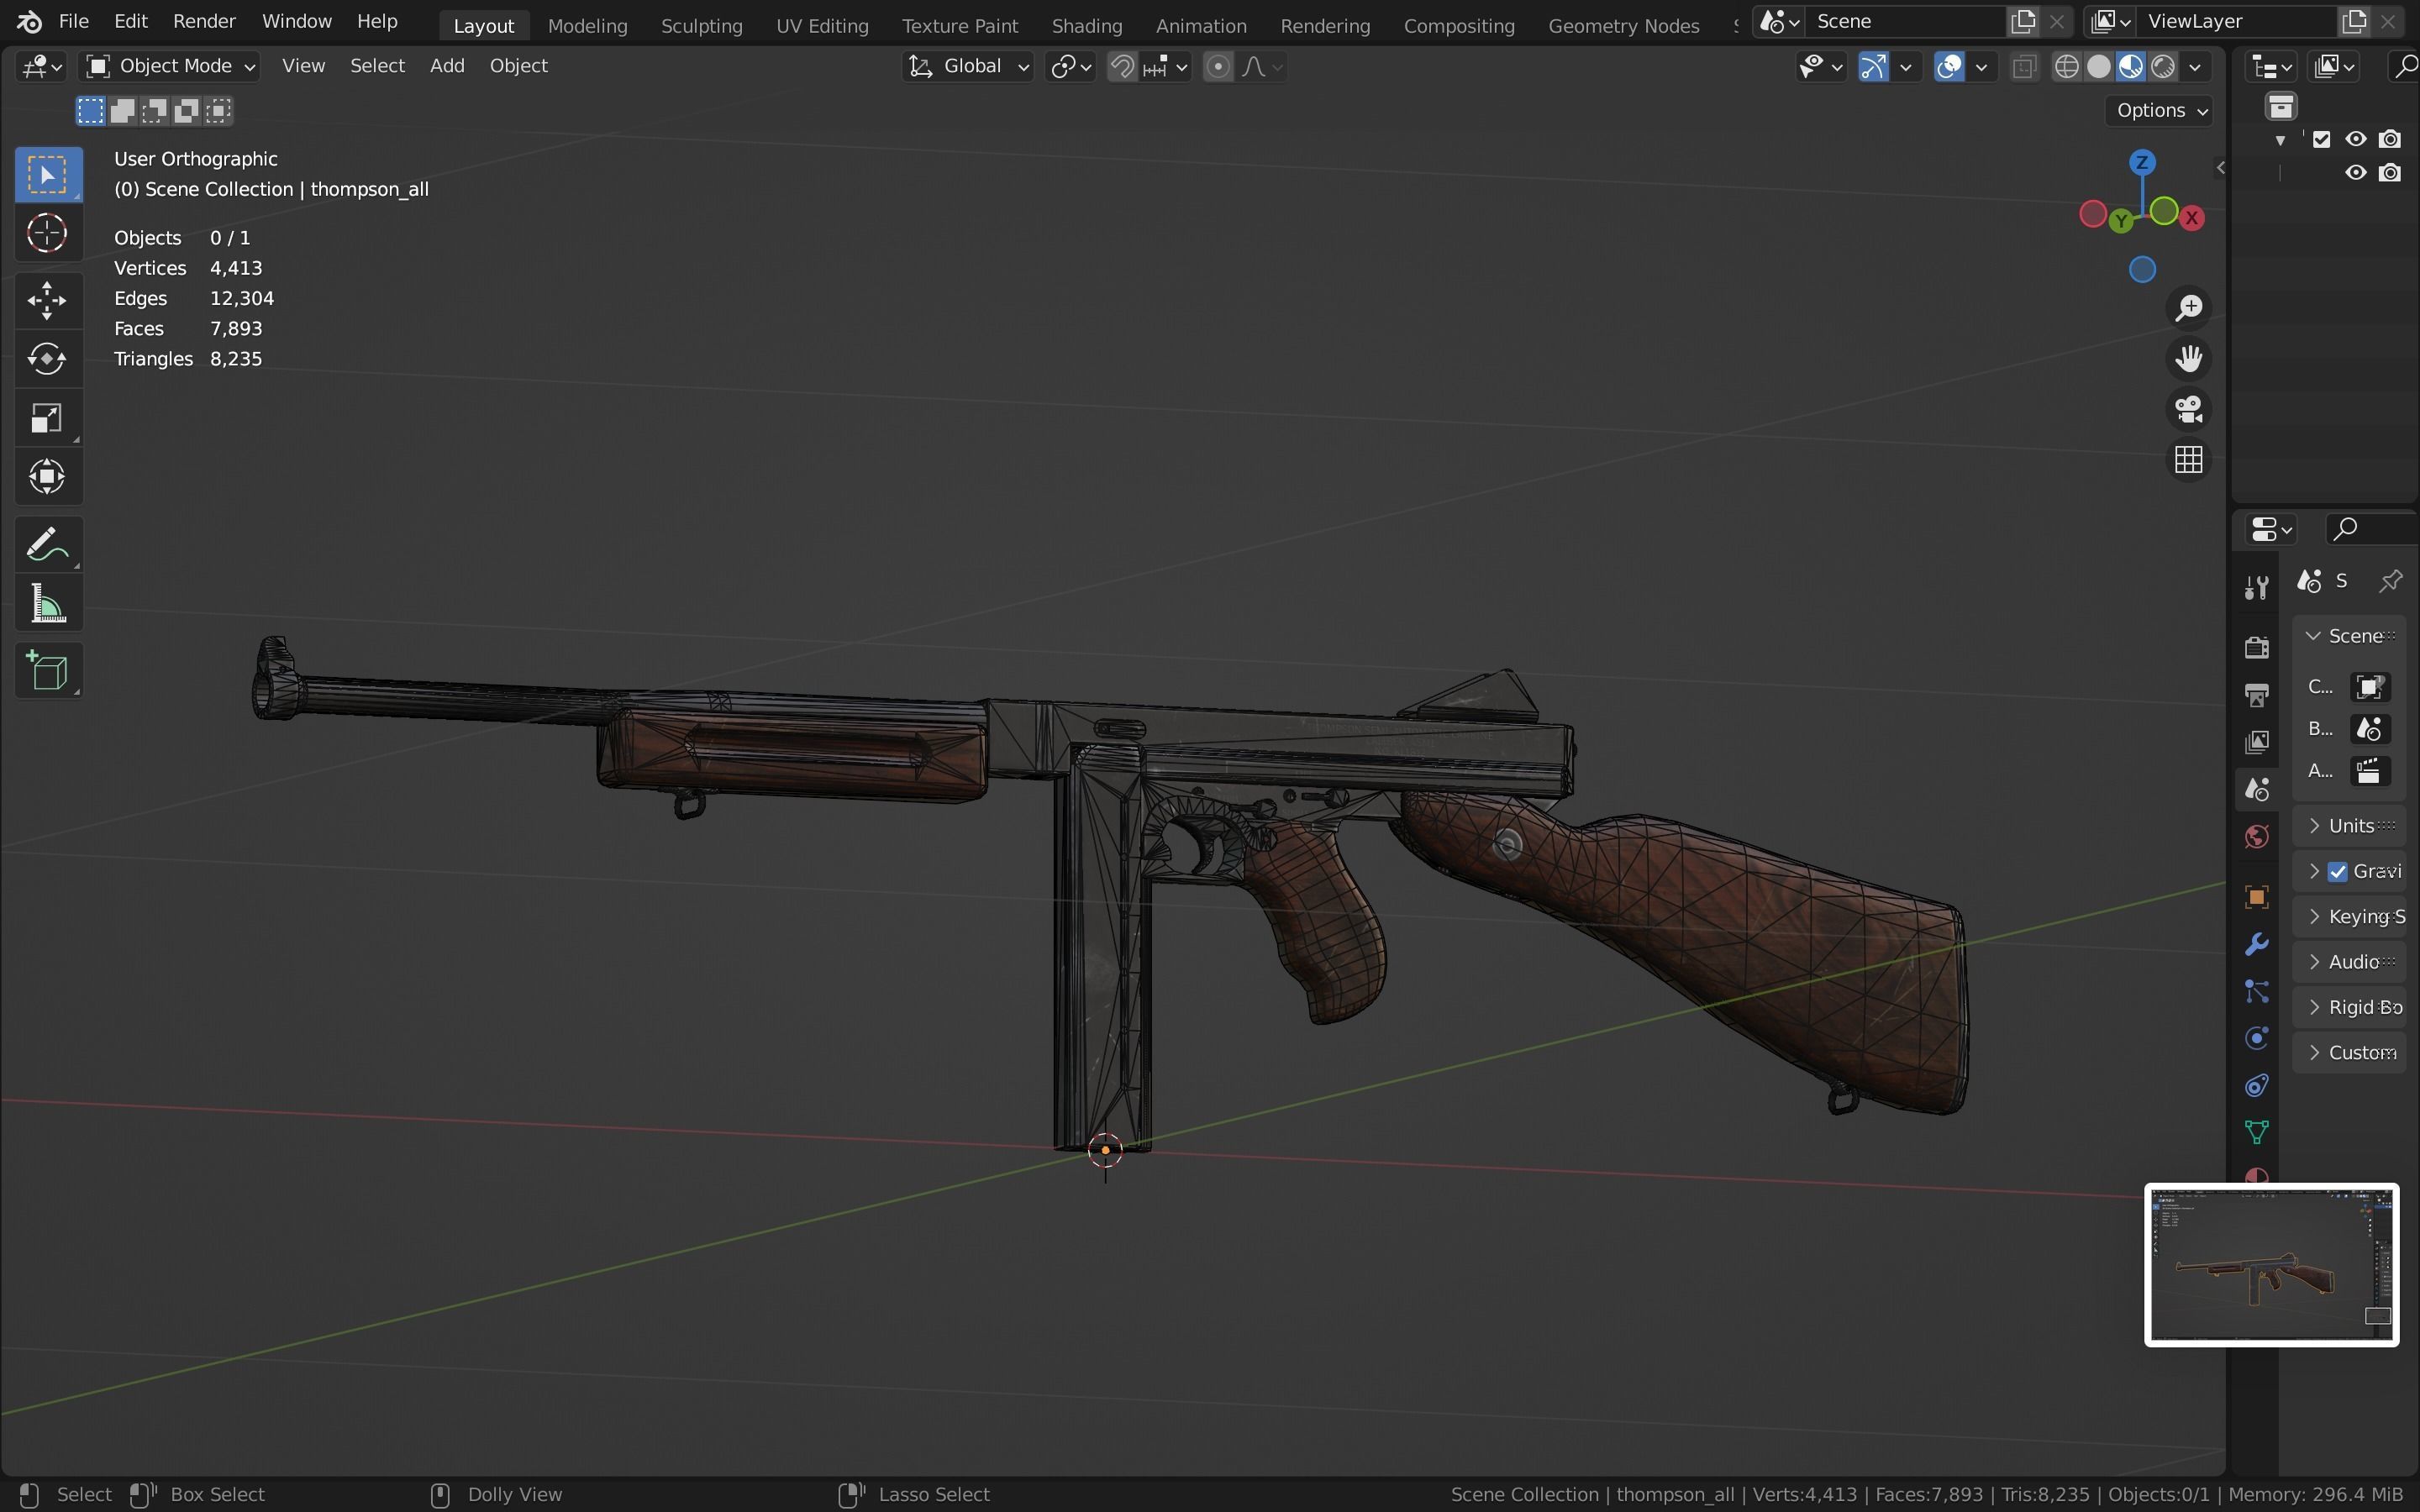Pick the Scale tool

47,418
